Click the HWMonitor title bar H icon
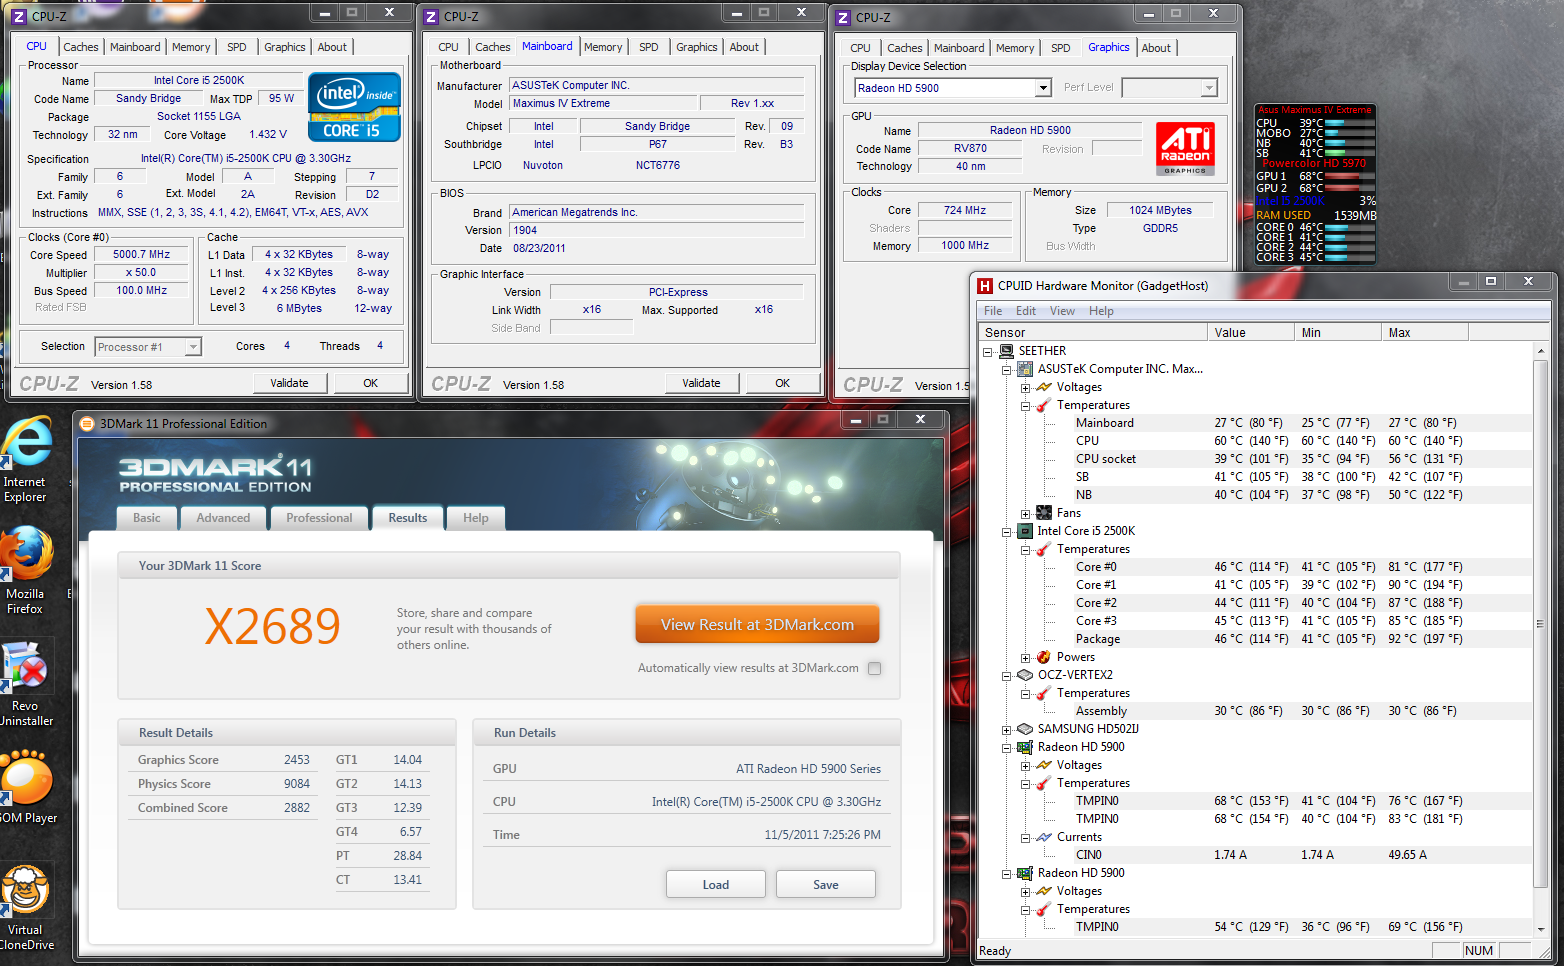 985,286
